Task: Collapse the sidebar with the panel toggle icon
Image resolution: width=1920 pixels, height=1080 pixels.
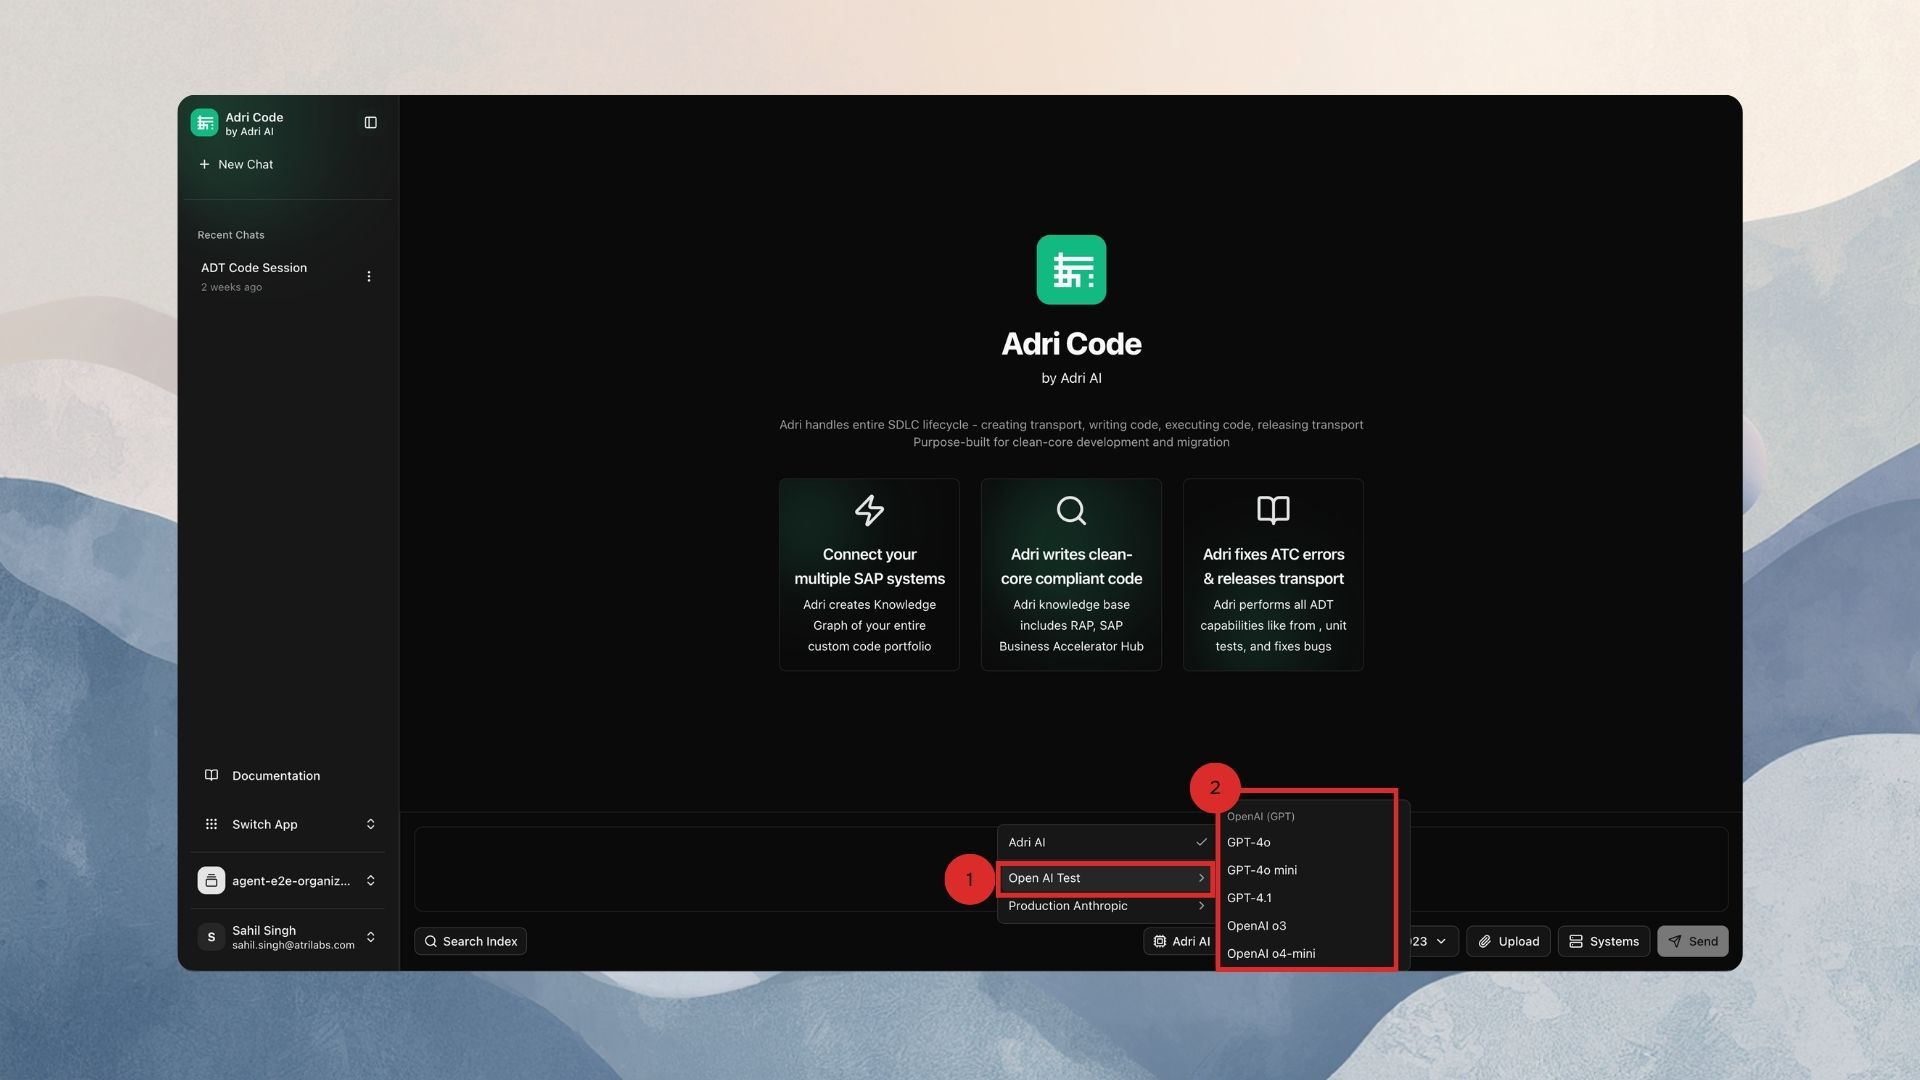Action: (x=371, y=123)
